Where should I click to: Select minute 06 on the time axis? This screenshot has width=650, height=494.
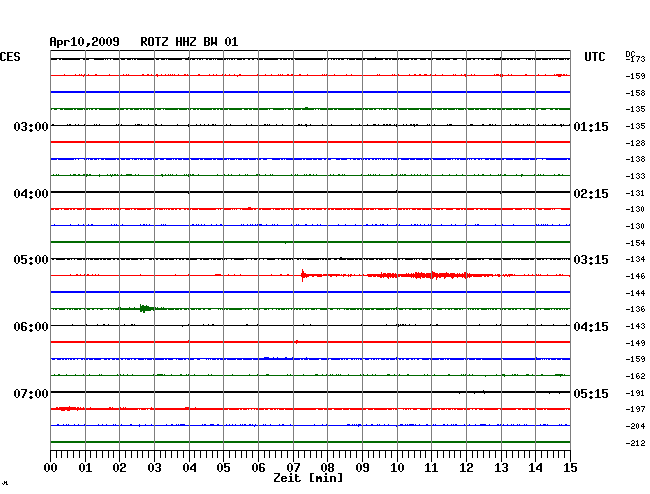click(258, 467)
